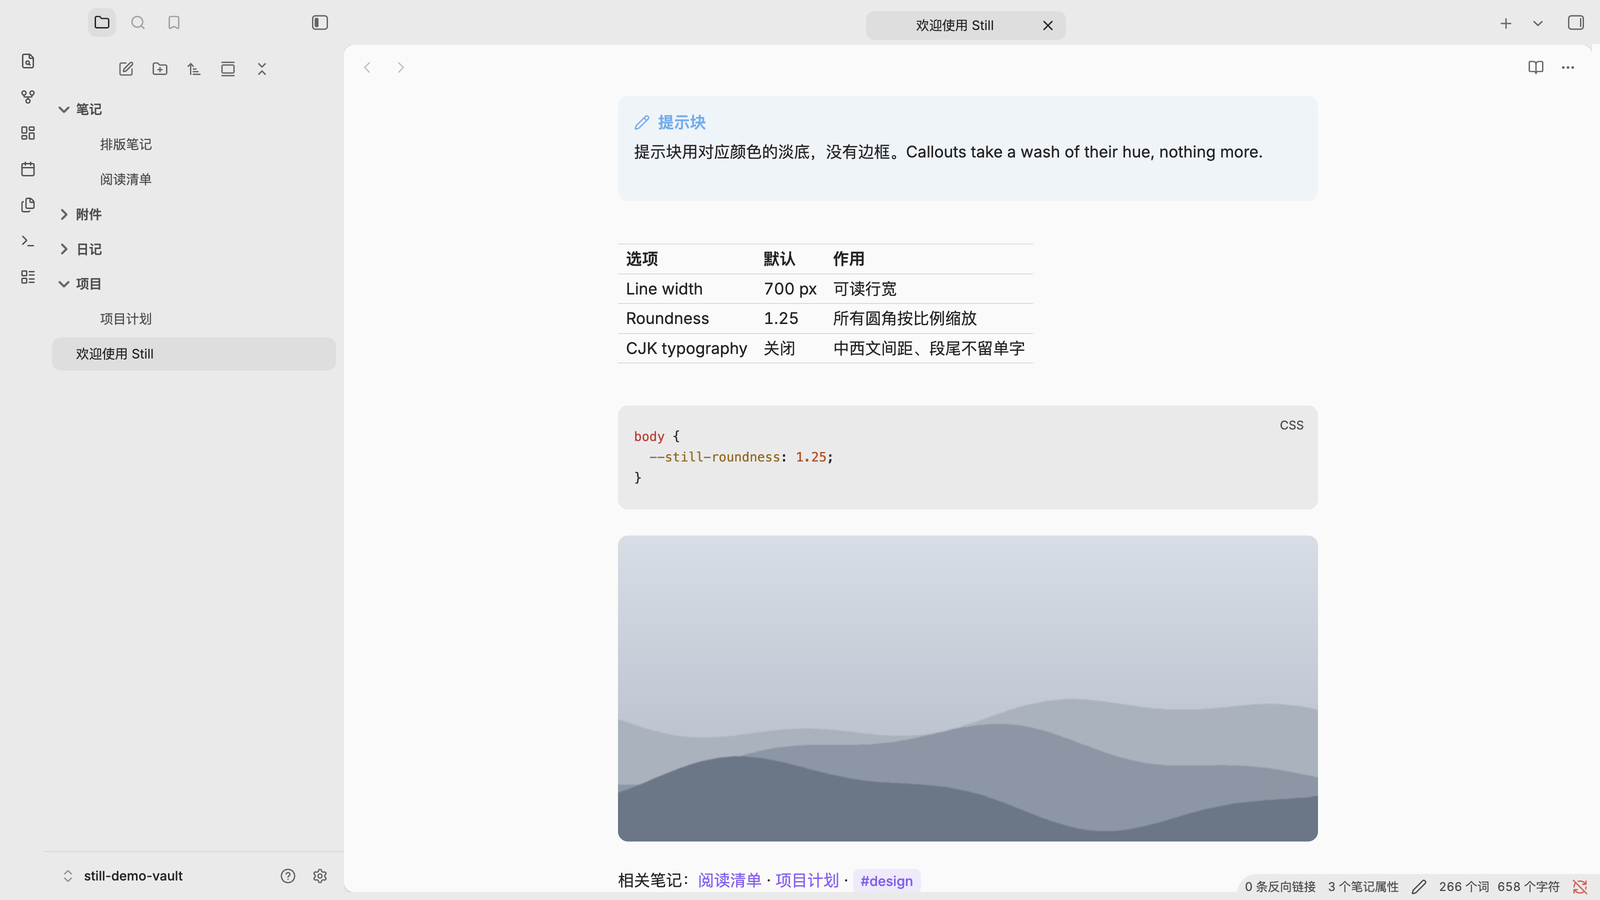The height and width of the screenshot is (900, 1600).
Task: Toggle the right sidebar
Action: (x=1576, y=22)
